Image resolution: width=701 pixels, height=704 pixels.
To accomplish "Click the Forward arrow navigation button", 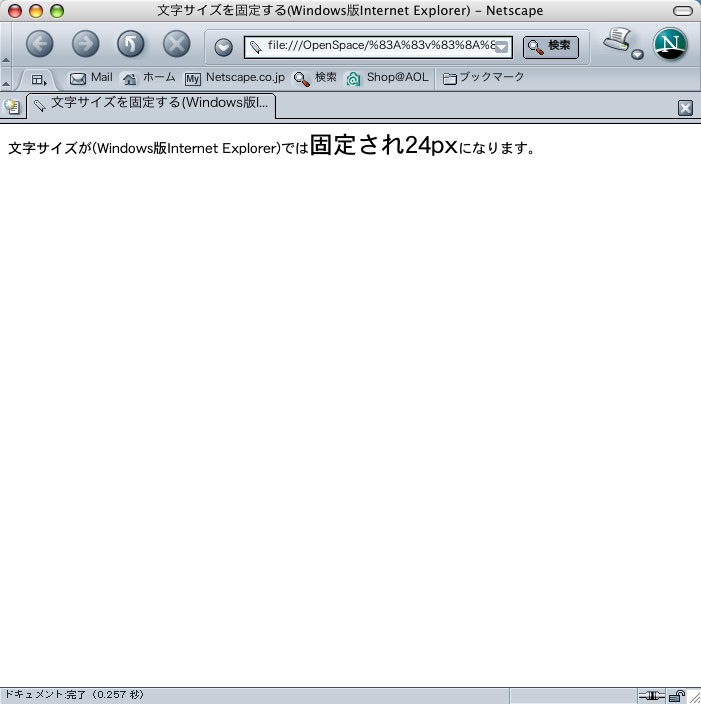I will click(x=86, y=44).
